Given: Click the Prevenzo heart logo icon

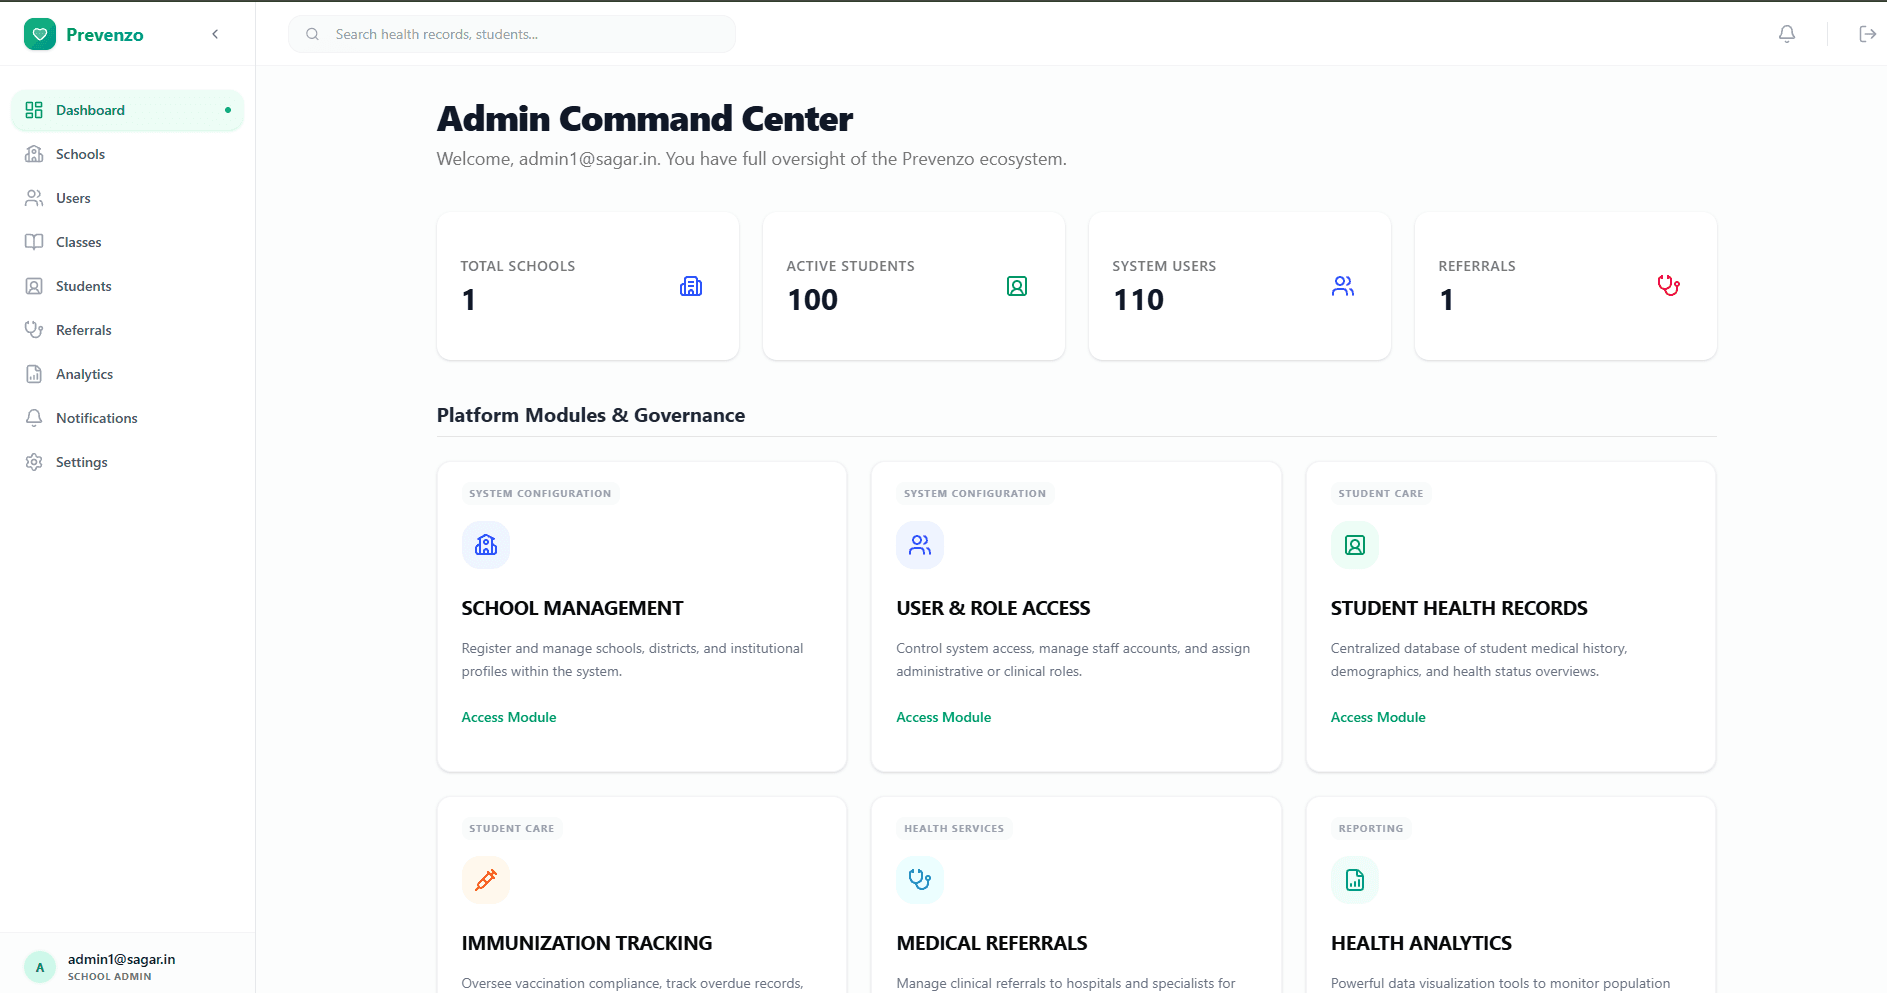Looking at the screenshot, I should click(40, 34).
